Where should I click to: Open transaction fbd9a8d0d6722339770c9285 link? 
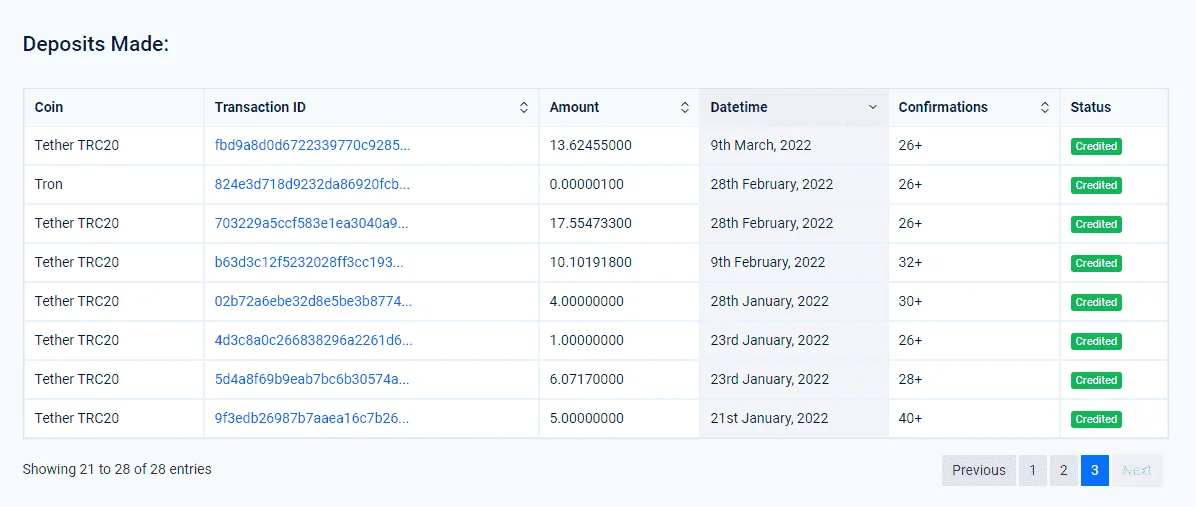(x=312, y=146)
